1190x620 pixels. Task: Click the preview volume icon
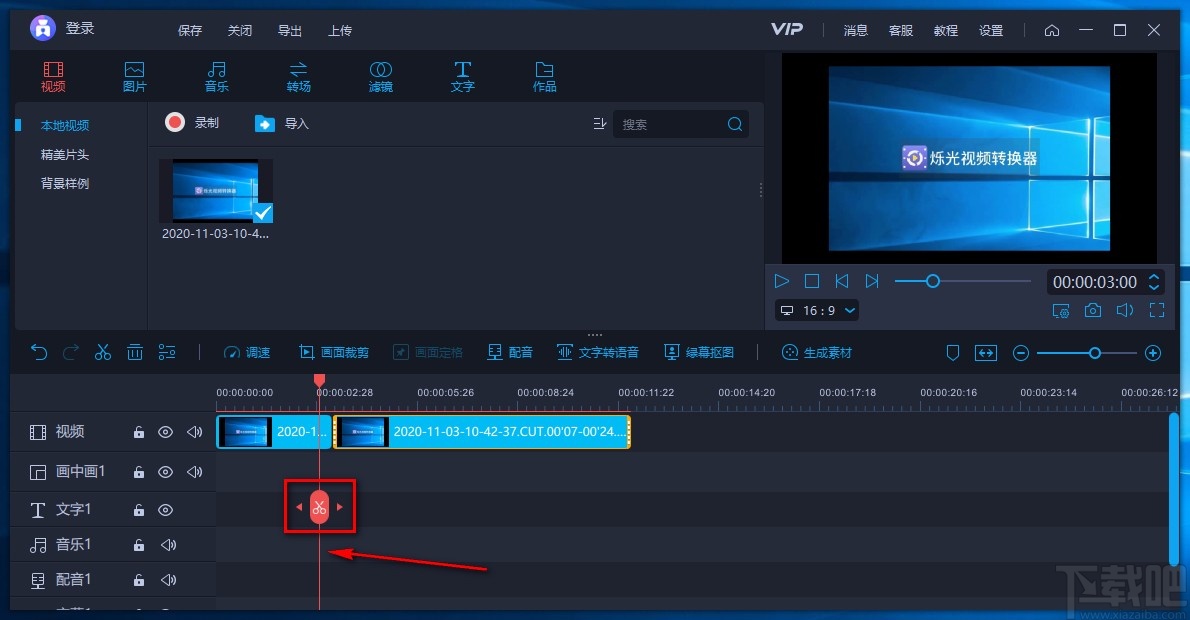click(x=1125, y=310)
